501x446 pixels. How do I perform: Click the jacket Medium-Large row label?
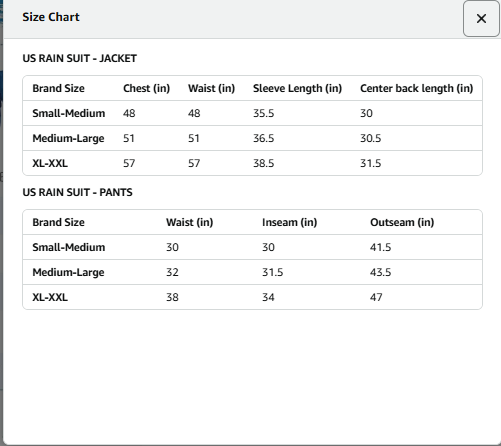click(68, 138)
